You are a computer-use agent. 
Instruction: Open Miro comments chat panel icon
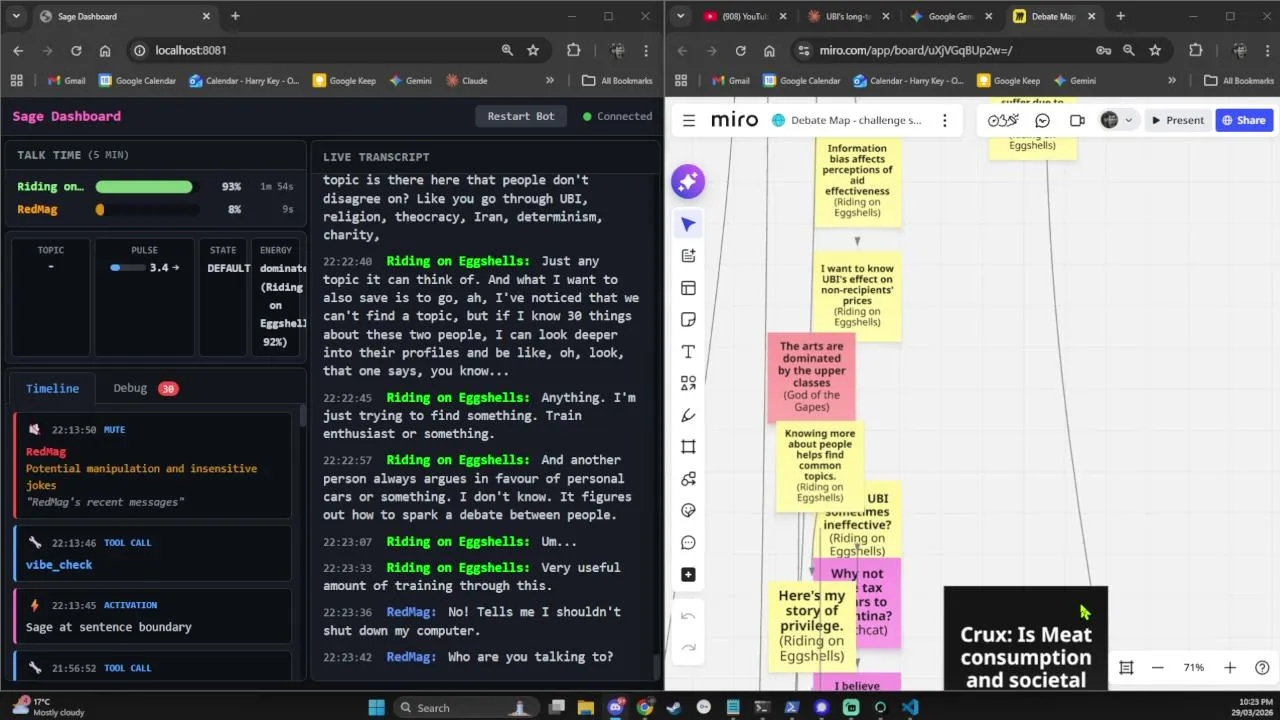click(1042, 120)
